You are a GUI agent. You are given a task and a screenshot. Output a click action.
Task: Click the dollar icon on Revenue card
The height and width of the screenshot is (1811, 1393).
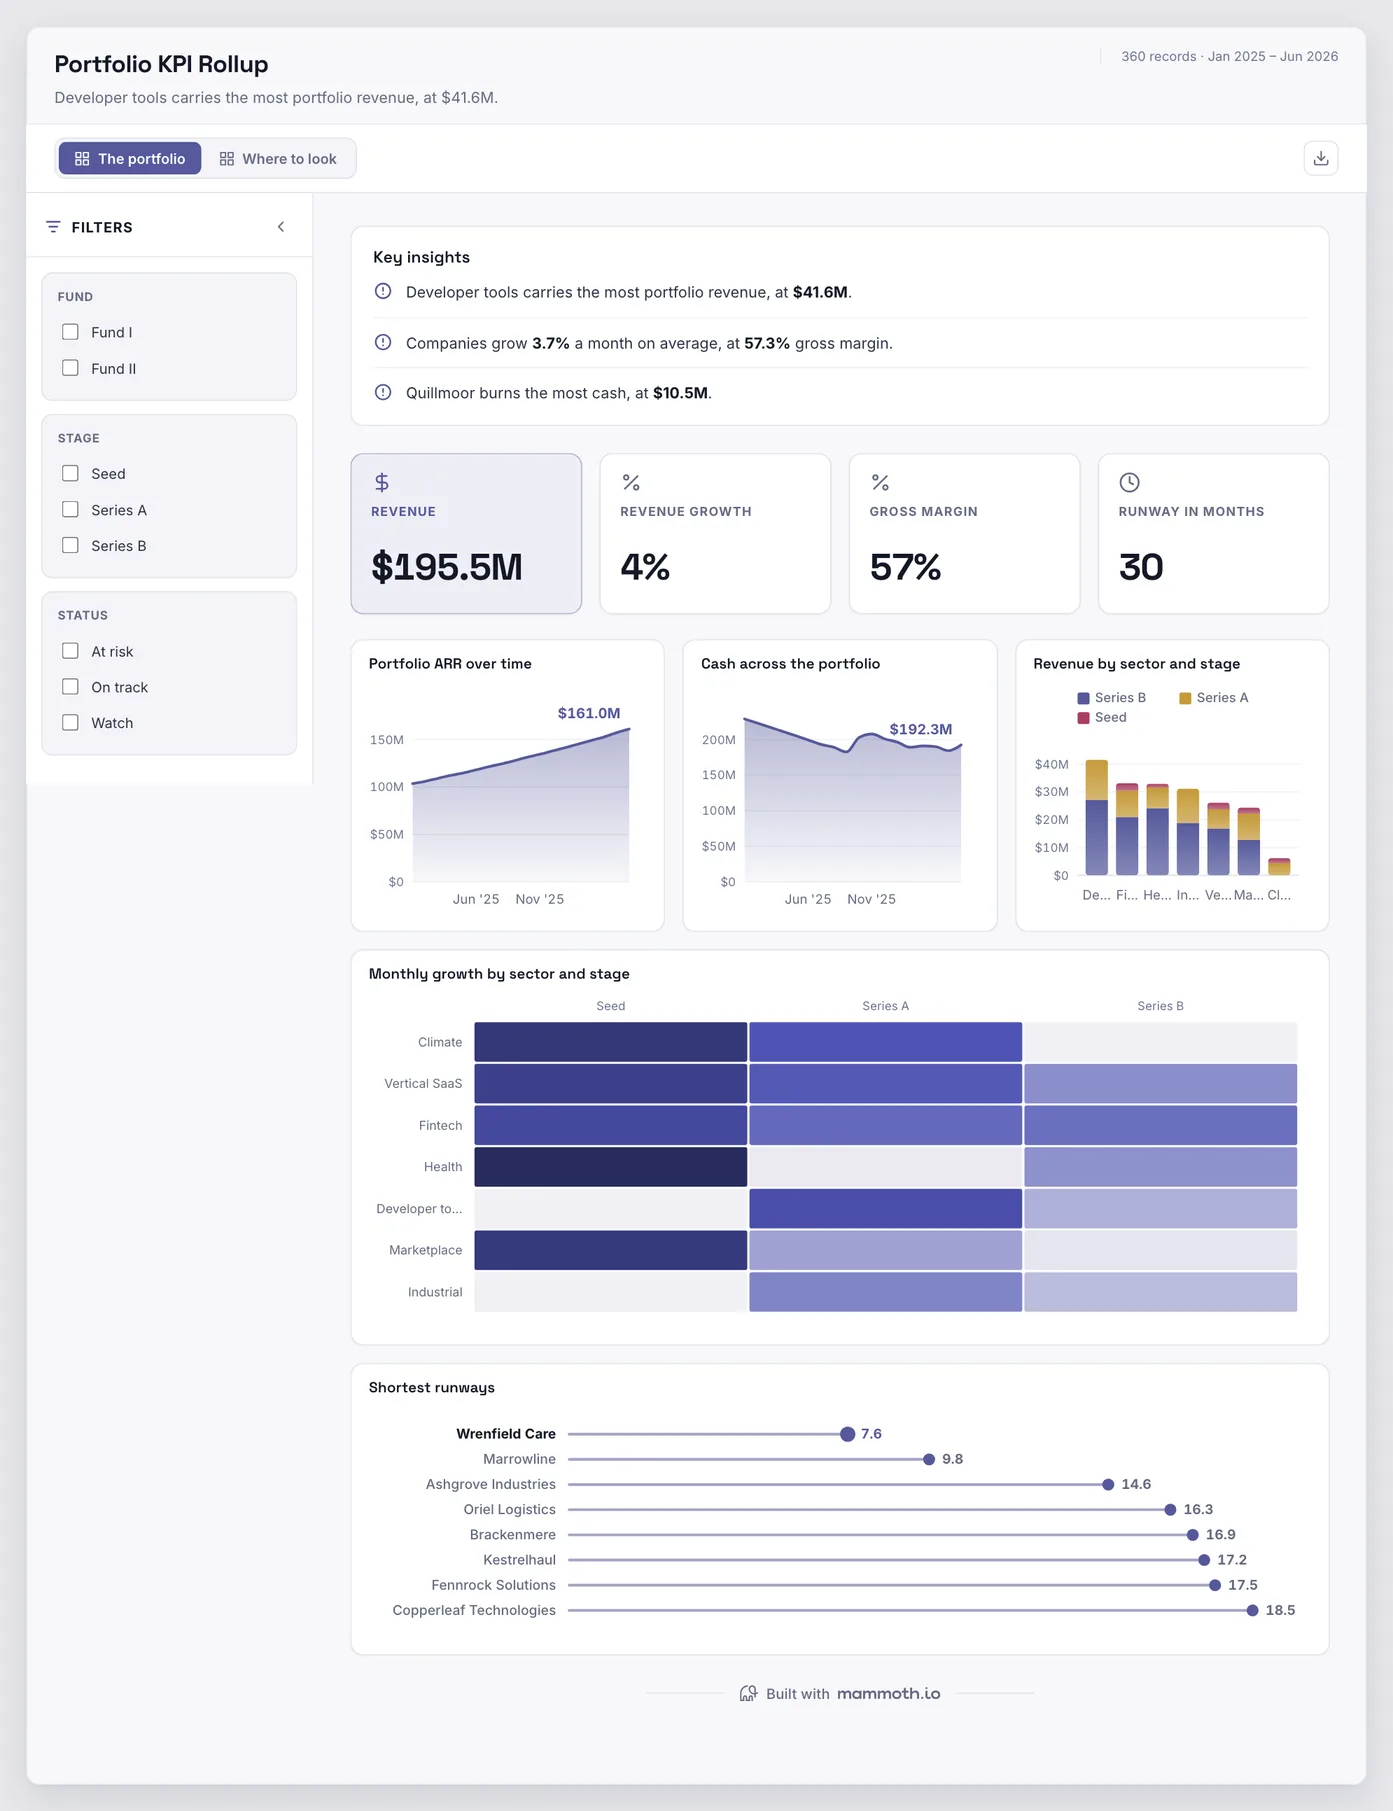(x=382, y=482)
